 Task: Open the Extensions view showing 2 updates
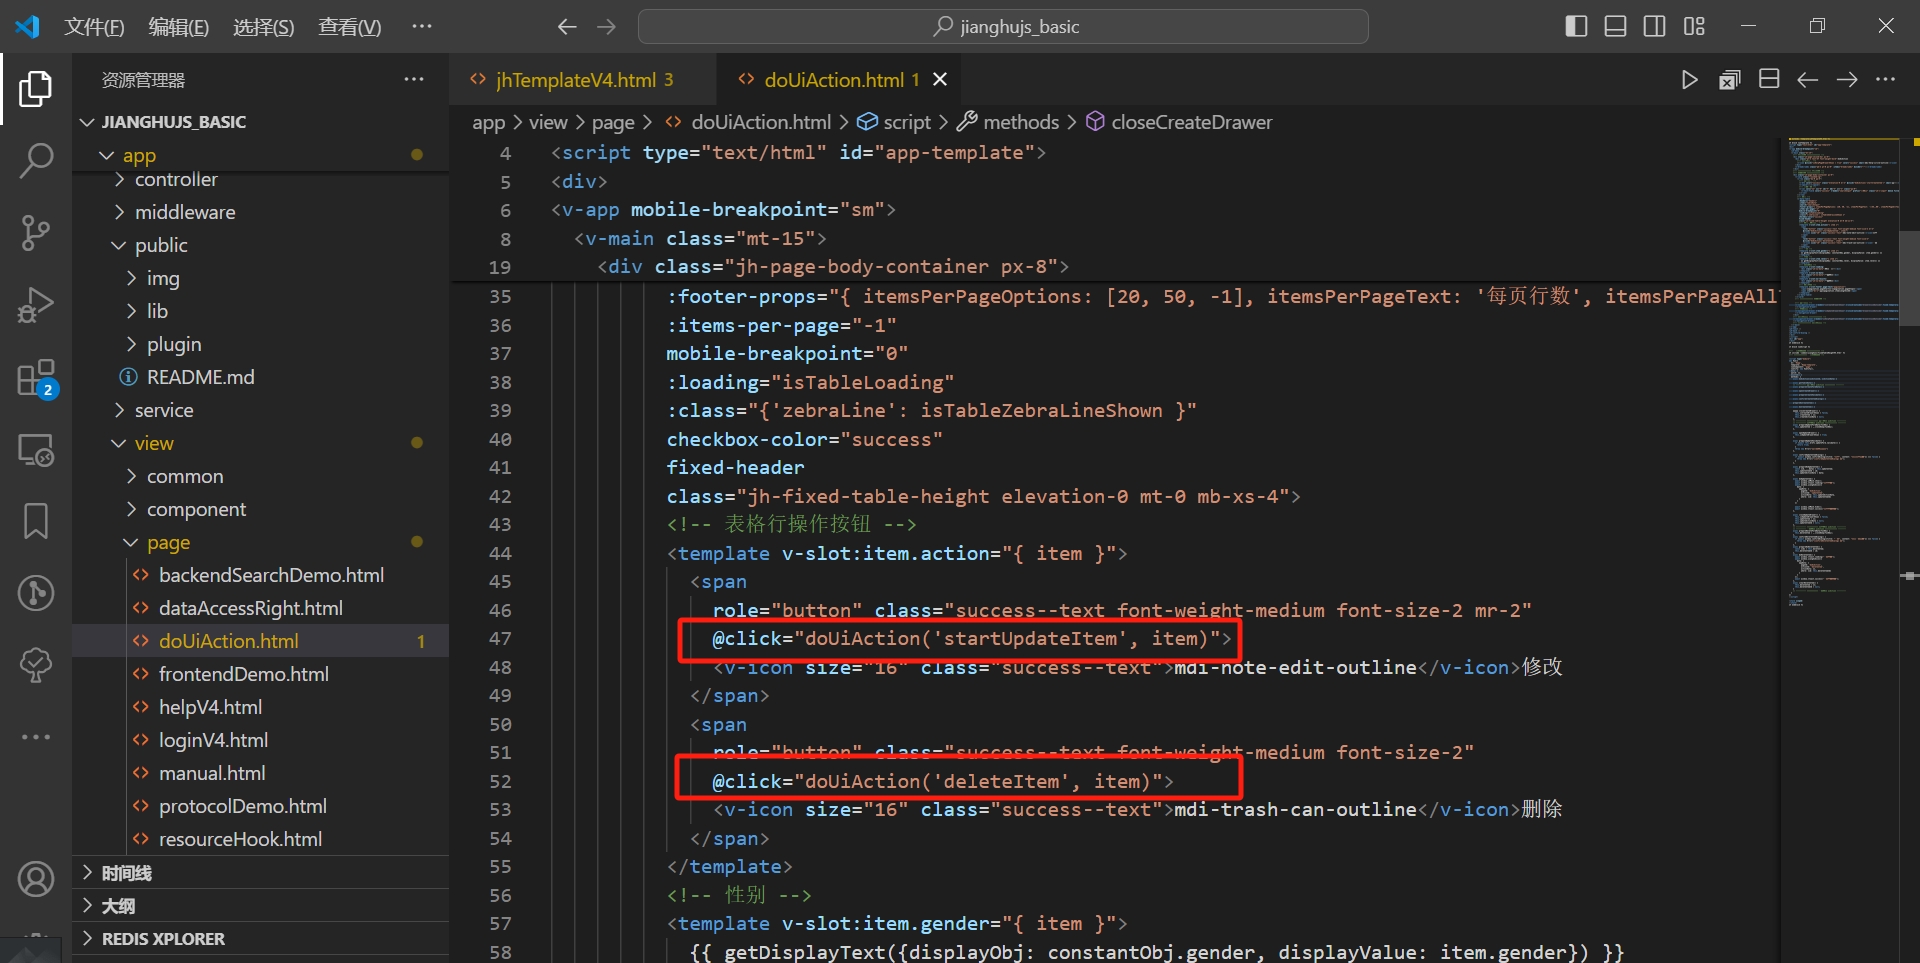pyautogui.click(x=36, y=377)
